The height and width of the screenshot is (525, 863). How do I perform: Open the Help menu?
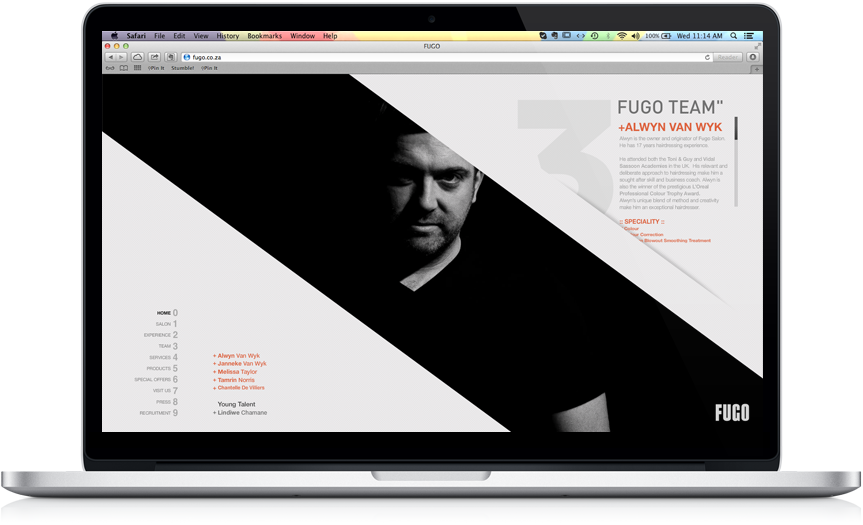click(x=330, y=36)
